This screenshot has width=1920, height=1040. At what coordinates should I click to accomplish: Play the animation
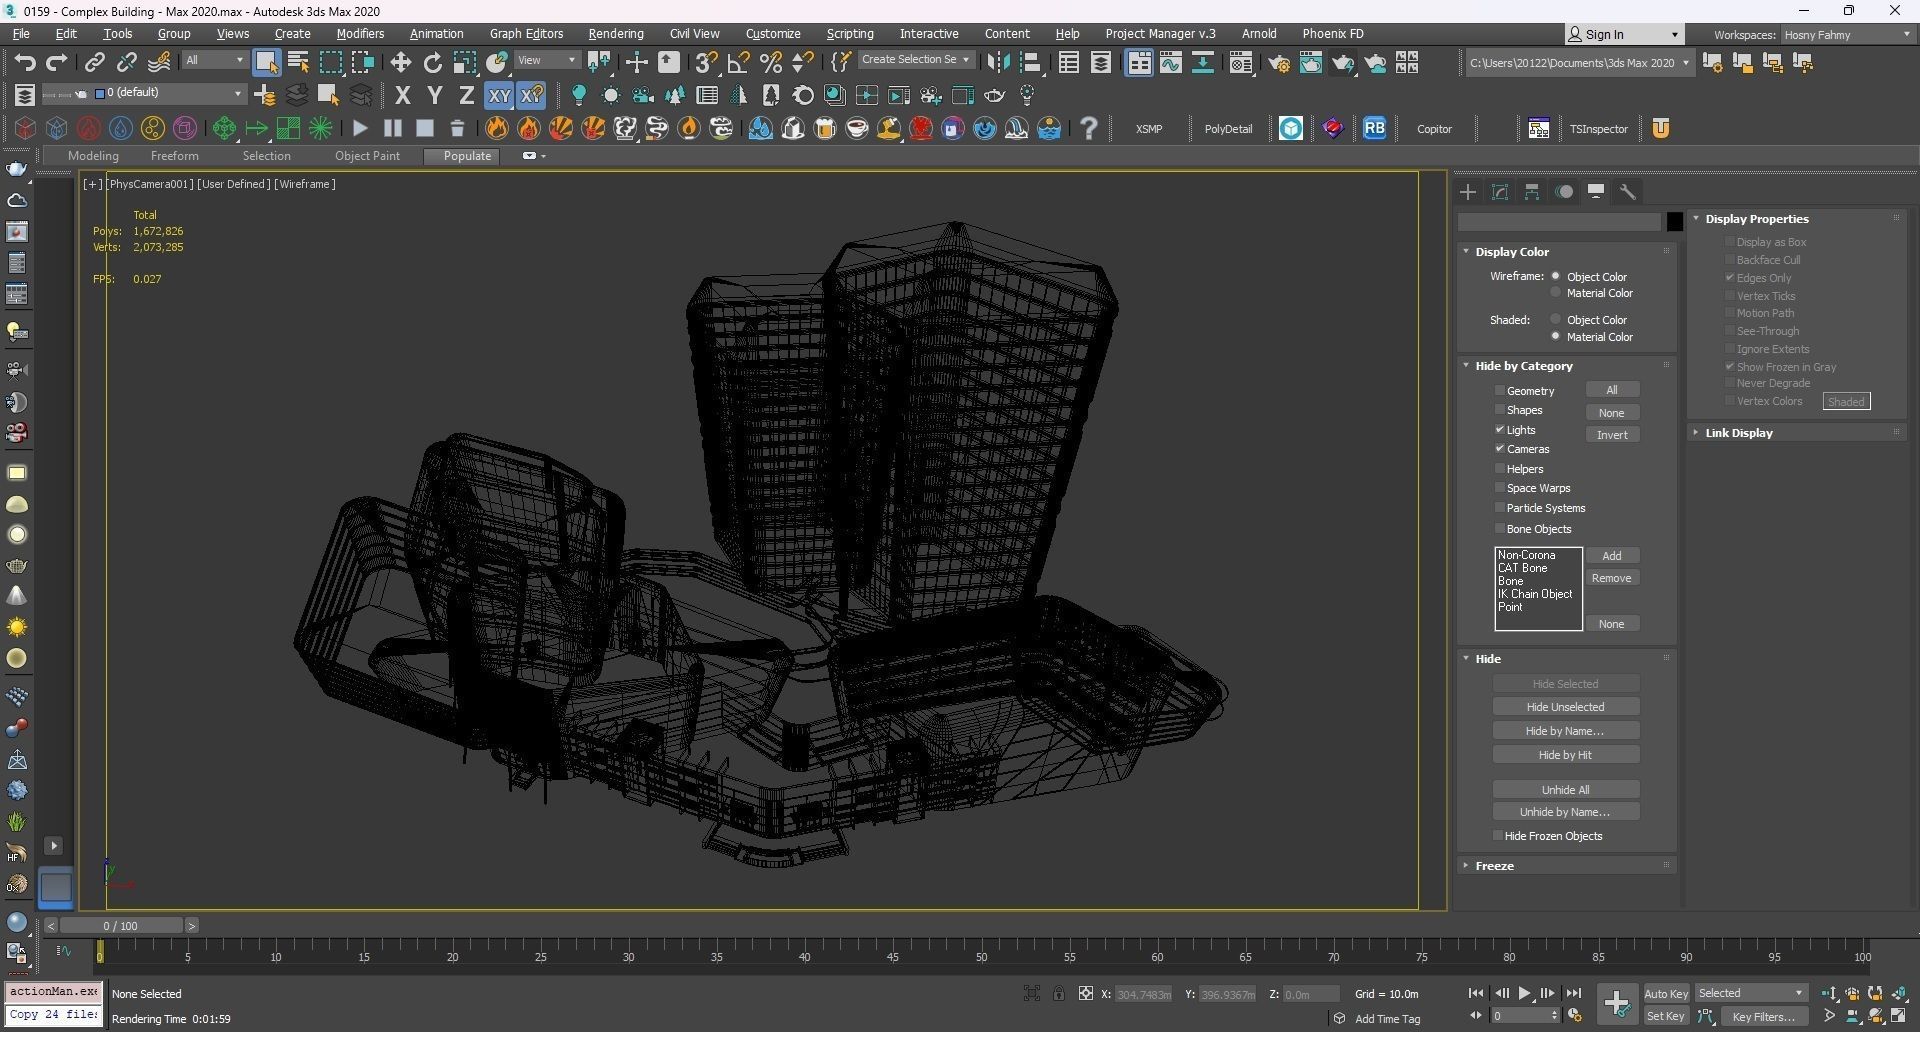[1524, 993]
